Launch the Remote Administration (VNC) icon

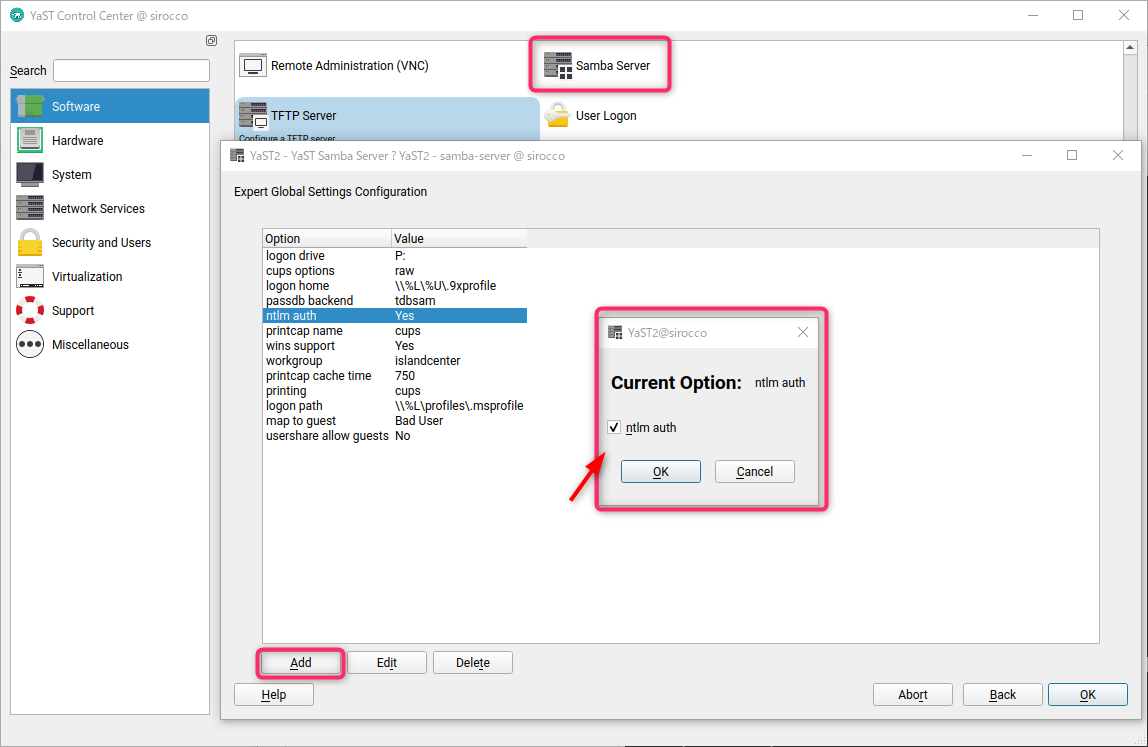[253, 65]
